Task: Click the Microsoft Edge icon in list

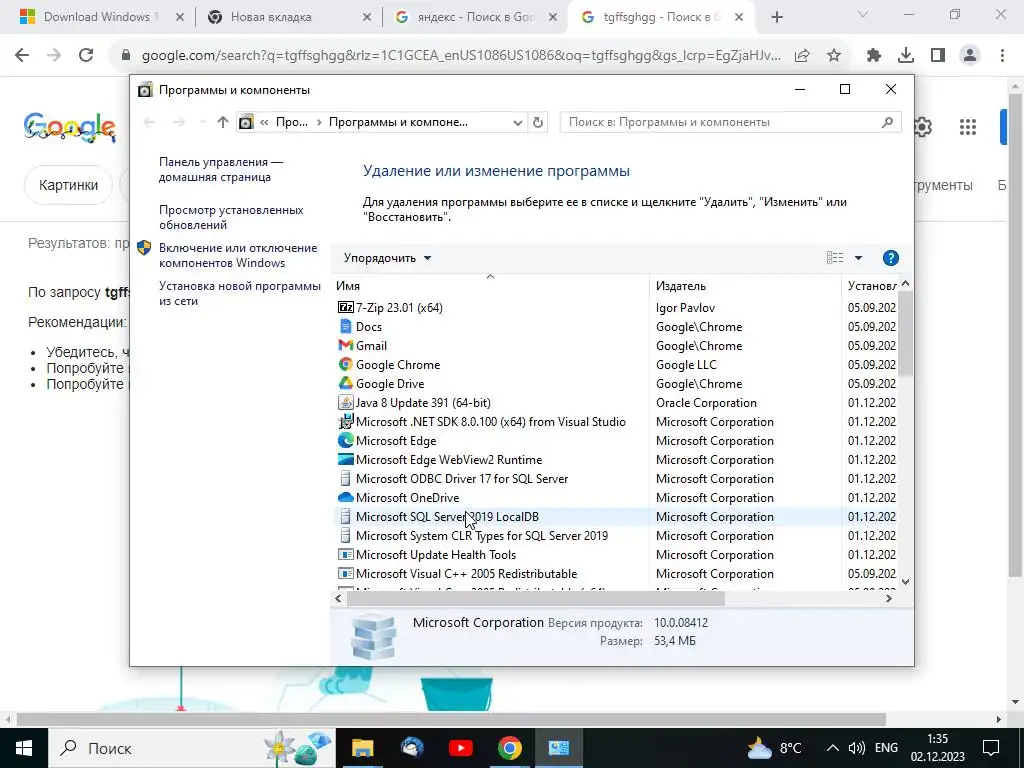Action: pyautogui.click(x=345, y=441)
